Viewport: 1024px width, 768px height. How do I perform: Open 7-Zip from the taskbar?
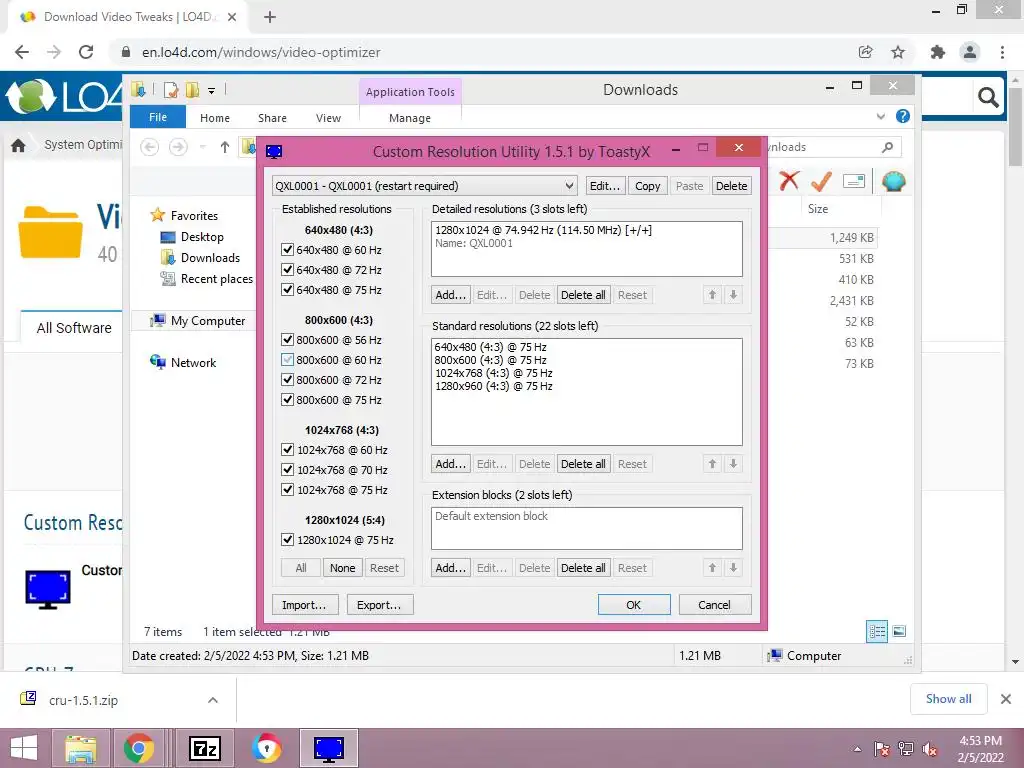point(204,748)
